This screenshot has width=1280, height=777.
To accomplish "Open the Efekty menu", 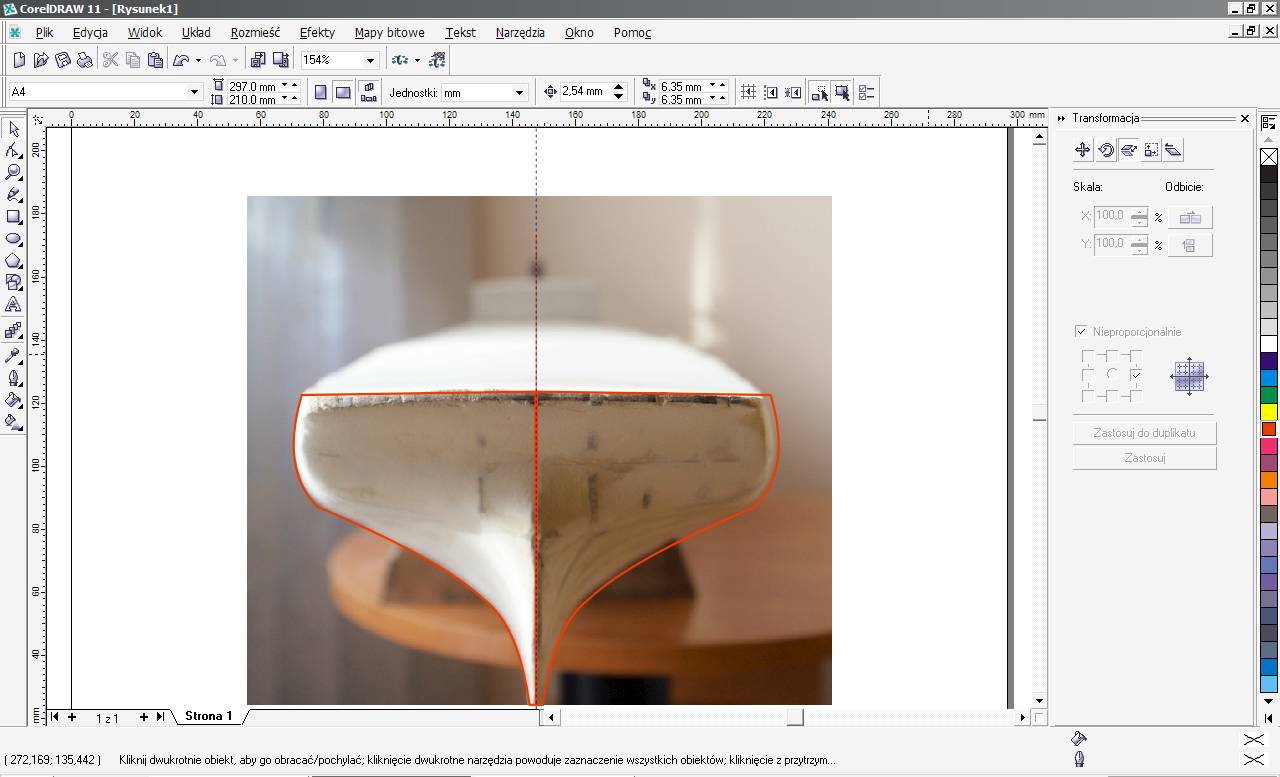I will point(317,32).
